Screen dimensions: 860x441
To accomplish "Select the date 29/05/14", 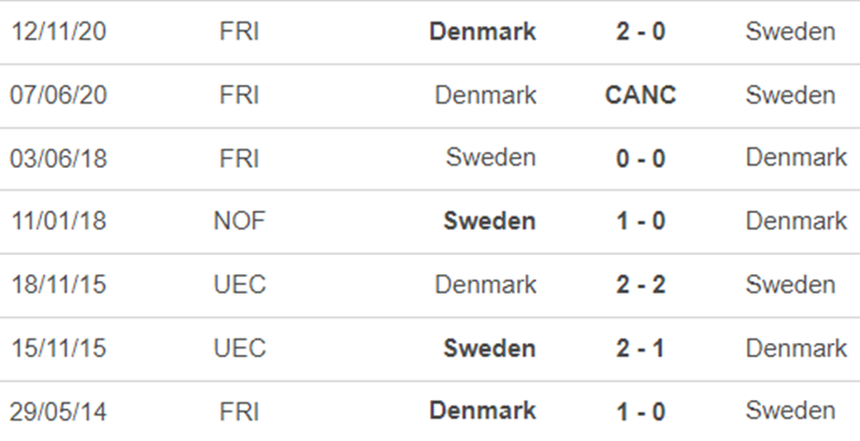I will 58,411.
